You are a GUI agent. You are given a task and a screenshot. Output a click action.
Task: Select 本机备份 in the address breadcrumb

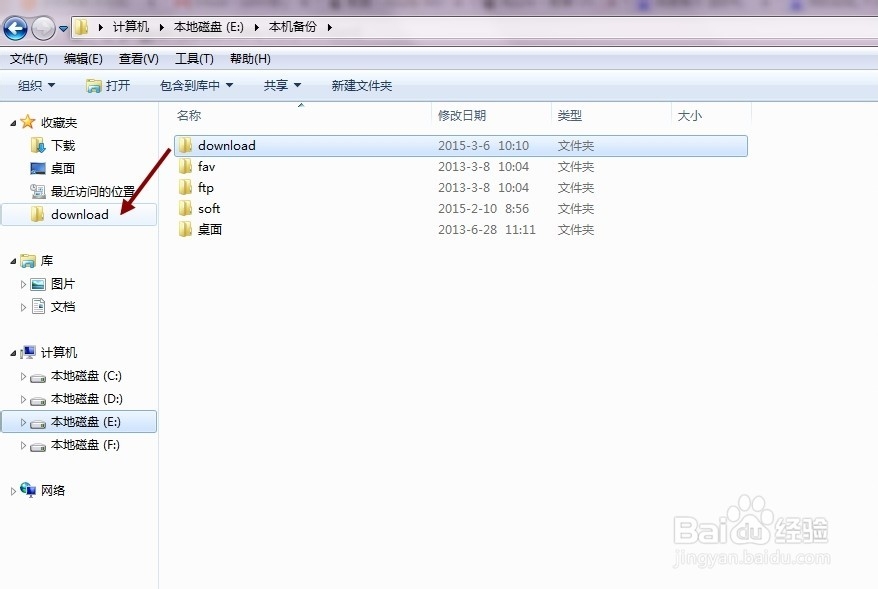coord(292,27)
